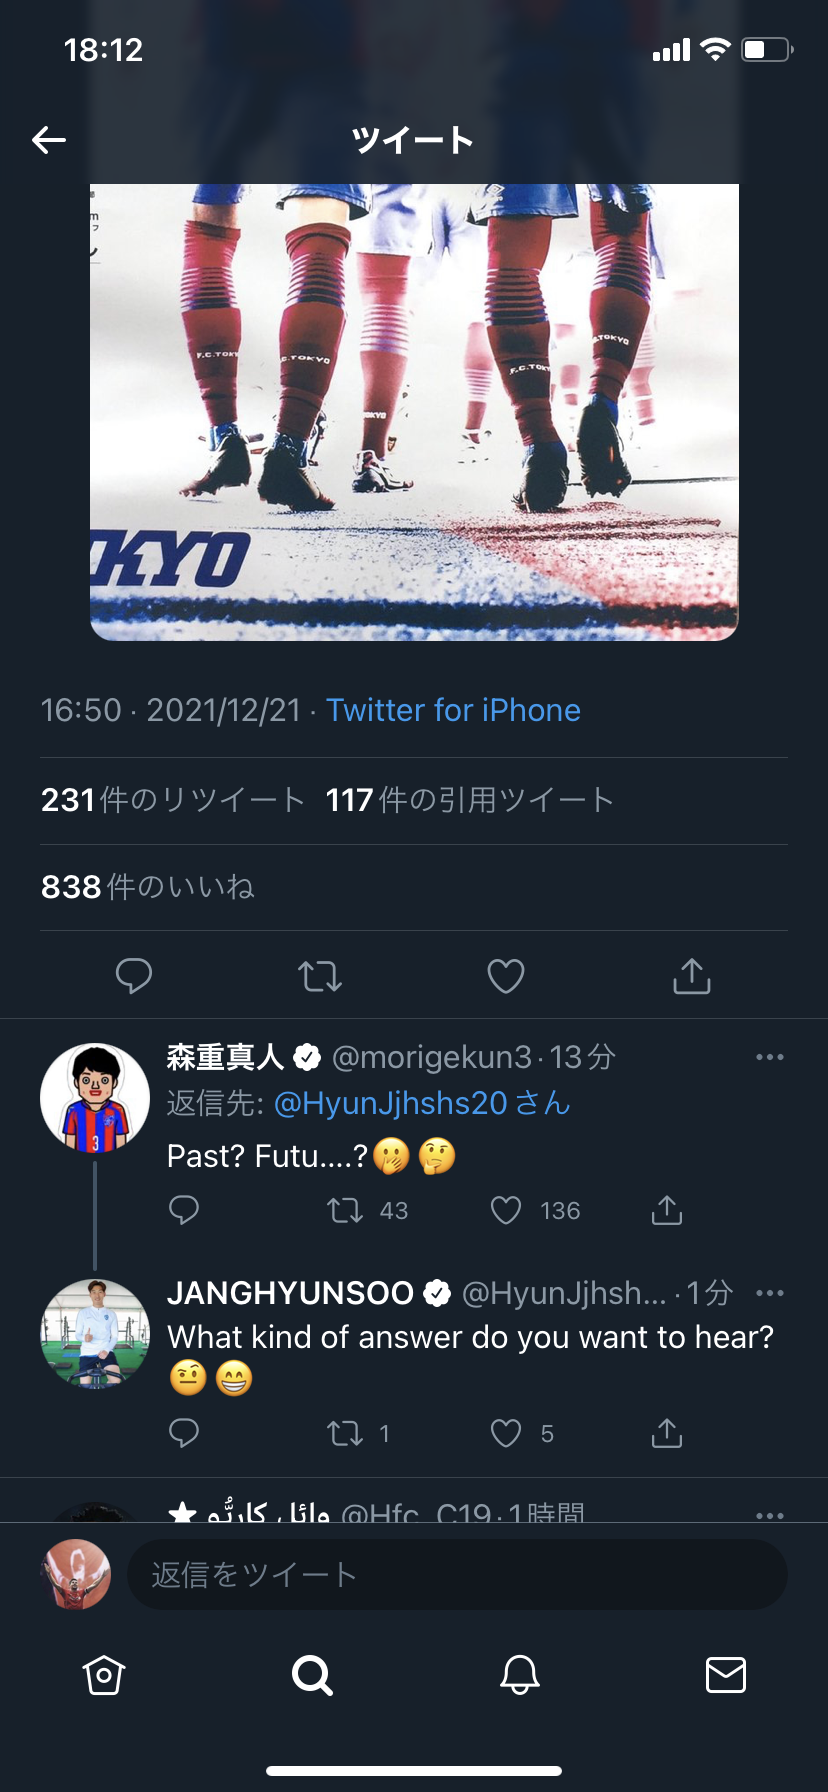Tap the reply tweet input field

[x=457, y=1575]
